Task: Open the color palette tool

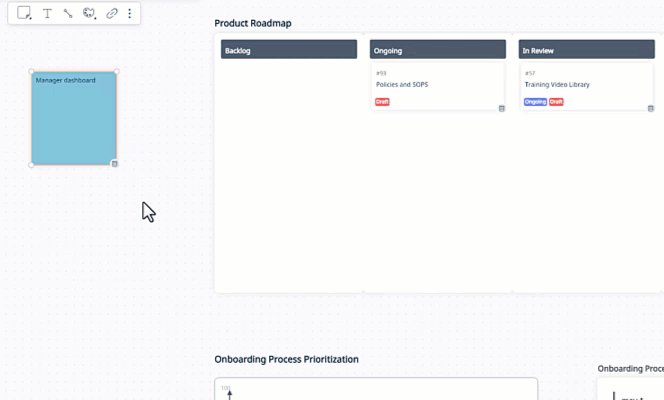Action: point(89,14)
